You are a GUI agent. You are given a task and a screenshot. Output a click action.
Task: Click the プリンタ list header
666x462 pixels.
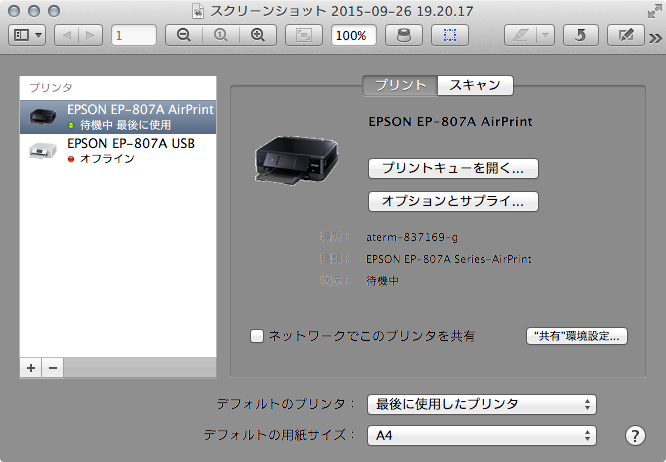51,87
